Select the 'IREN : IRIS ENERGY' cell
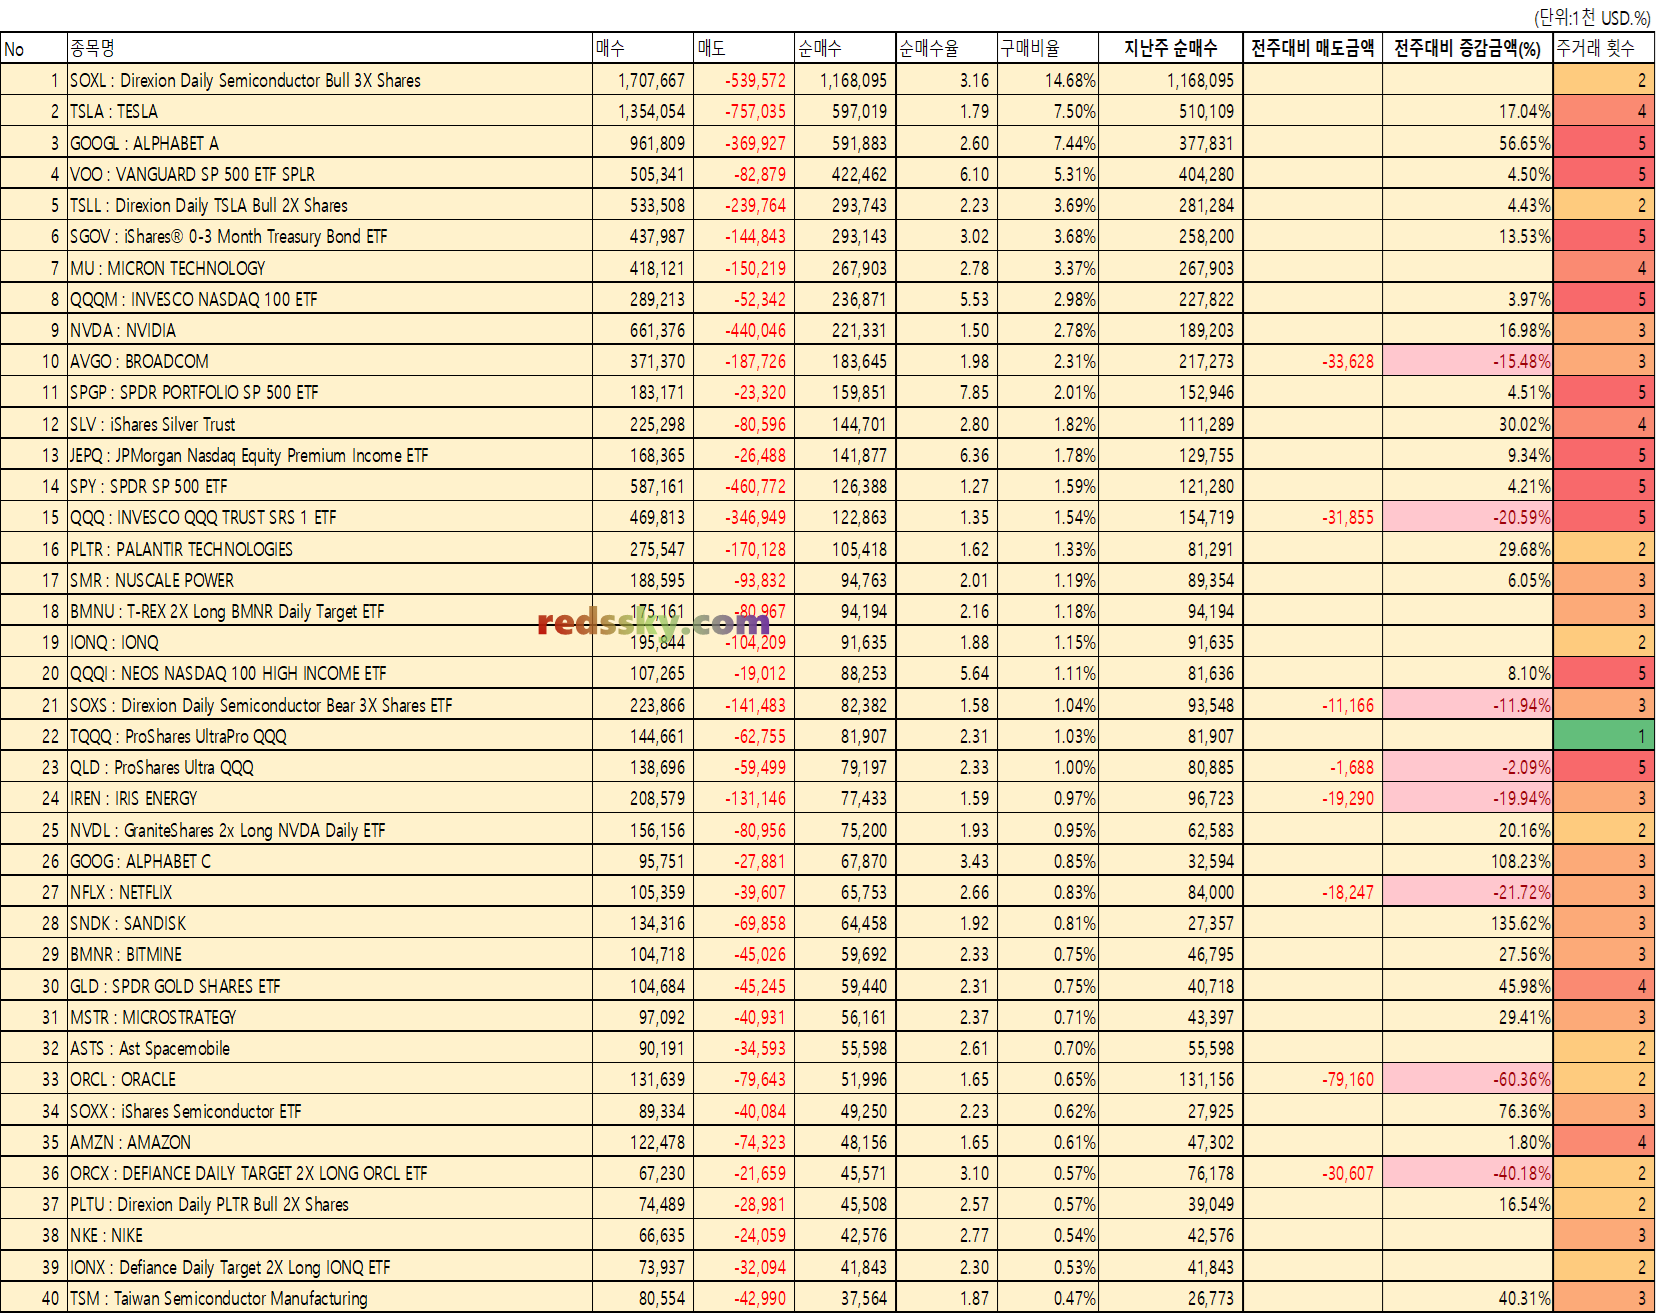 (330, 798)
